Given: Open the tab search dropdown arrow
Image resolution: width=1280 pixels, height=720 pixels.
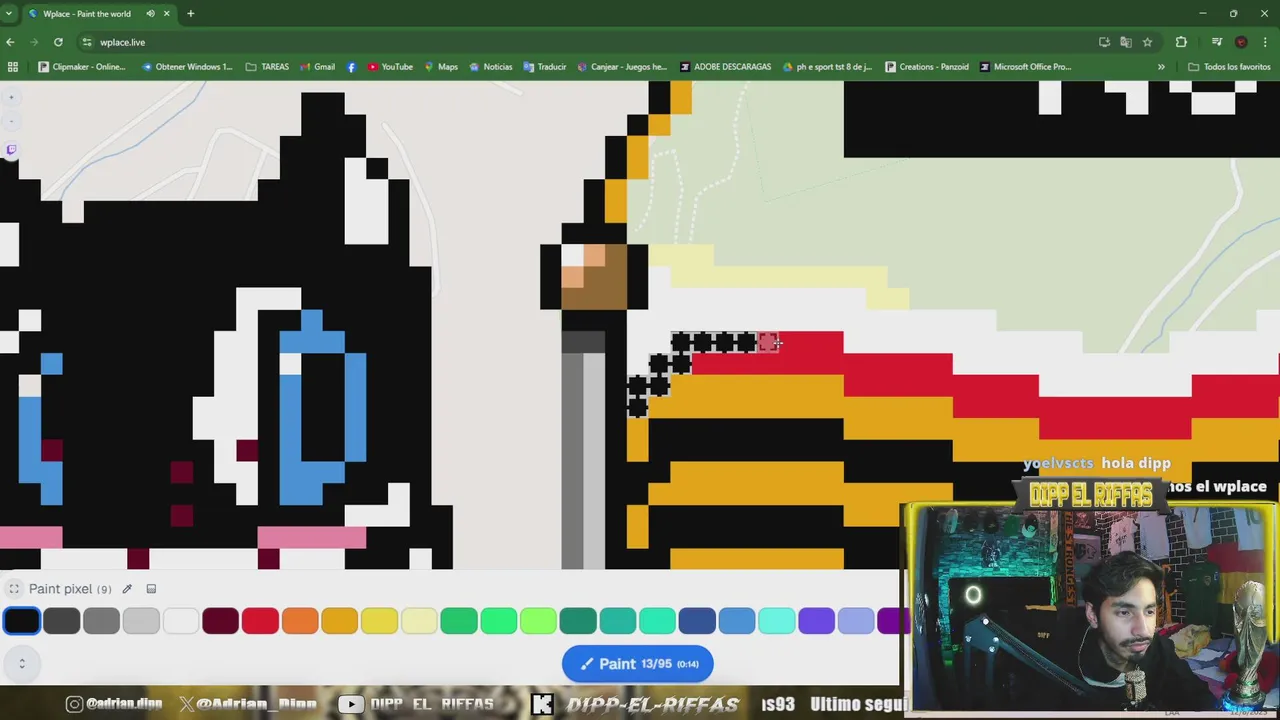Looking at the screenshot, I should pos(9,14).
